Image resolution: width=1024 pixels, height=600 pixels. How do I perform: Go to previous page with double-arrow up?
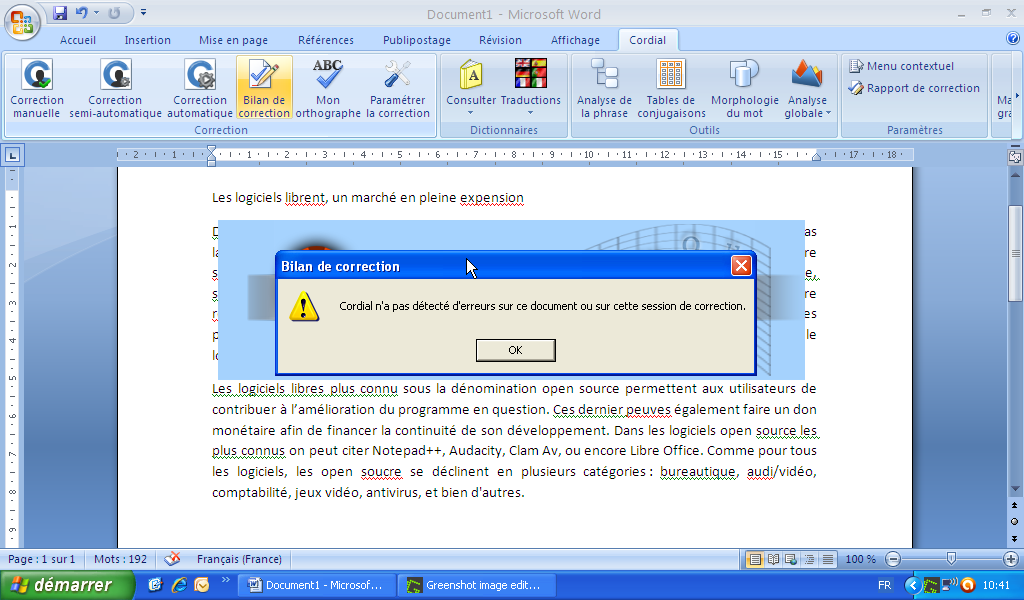click(1014, 505)
